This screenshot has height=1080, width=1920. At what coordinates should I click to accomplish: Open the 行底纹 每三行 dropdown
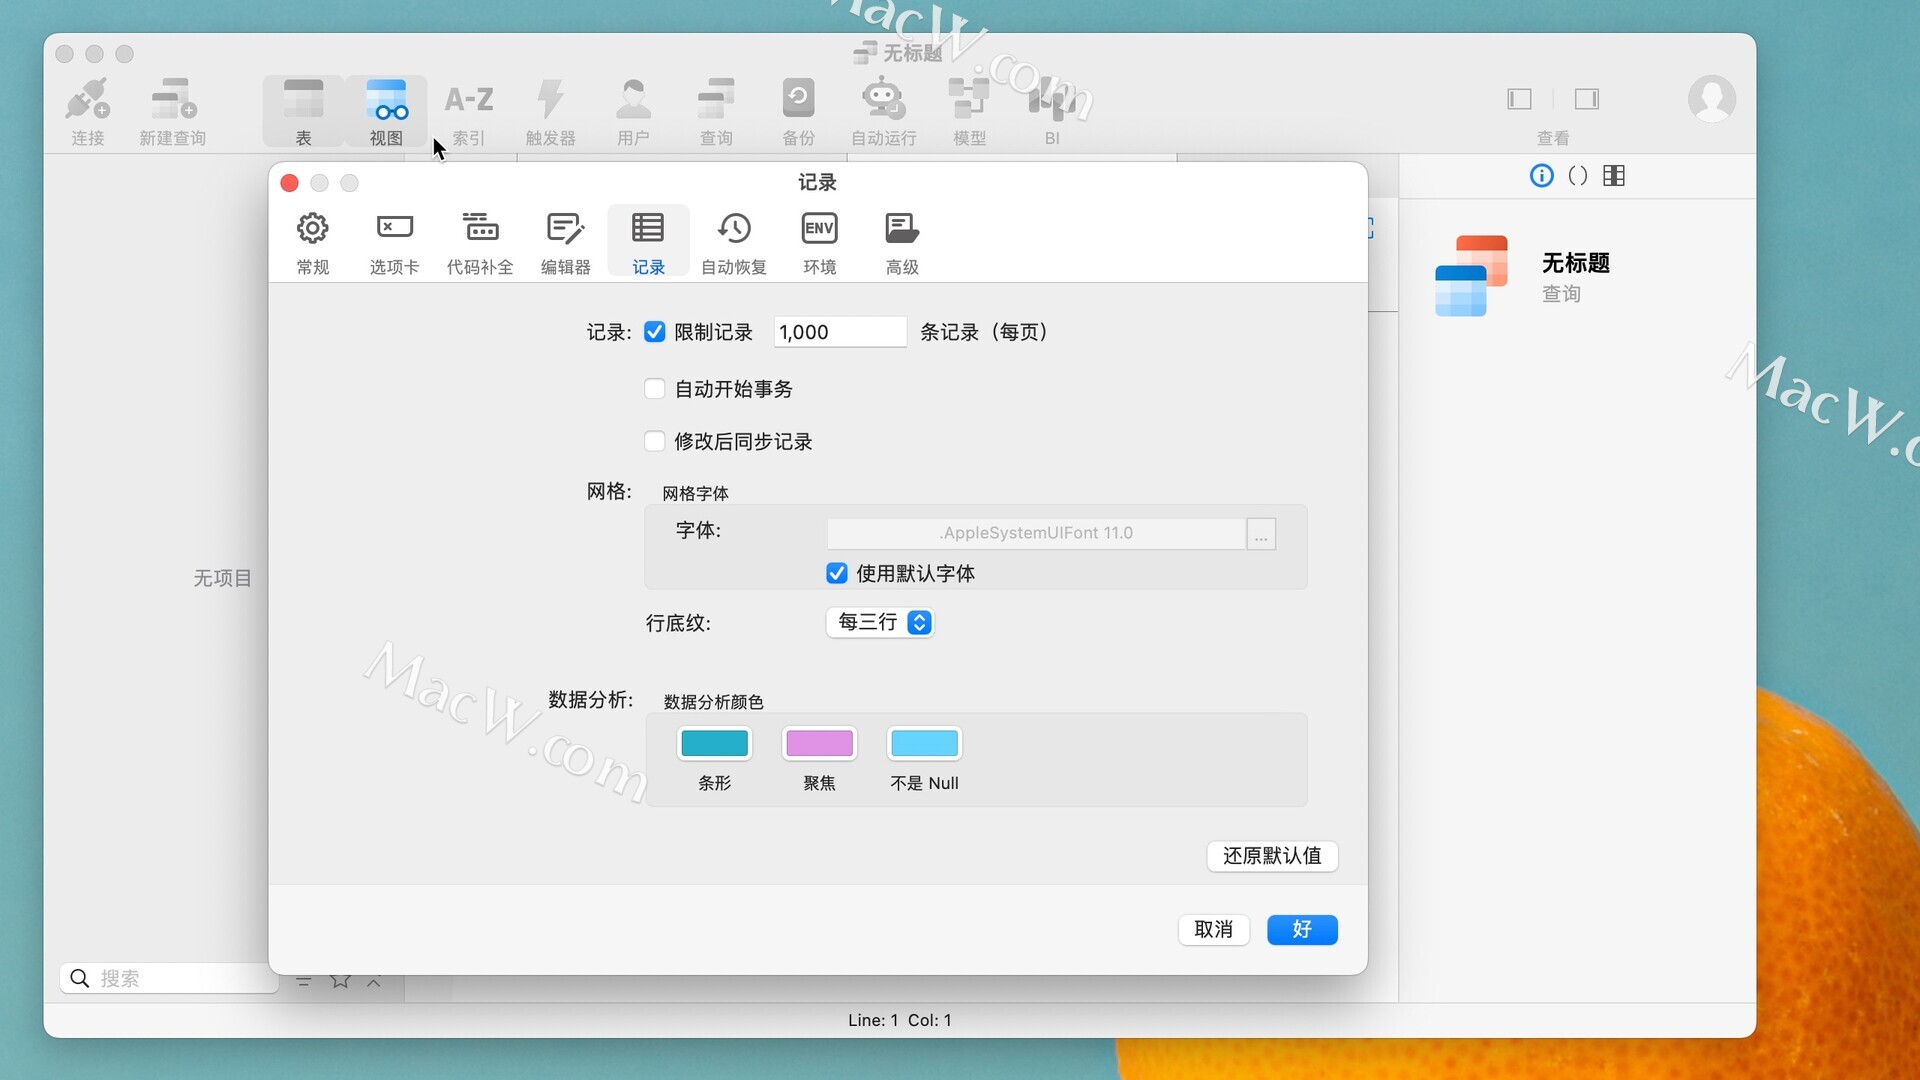[881, 622]
